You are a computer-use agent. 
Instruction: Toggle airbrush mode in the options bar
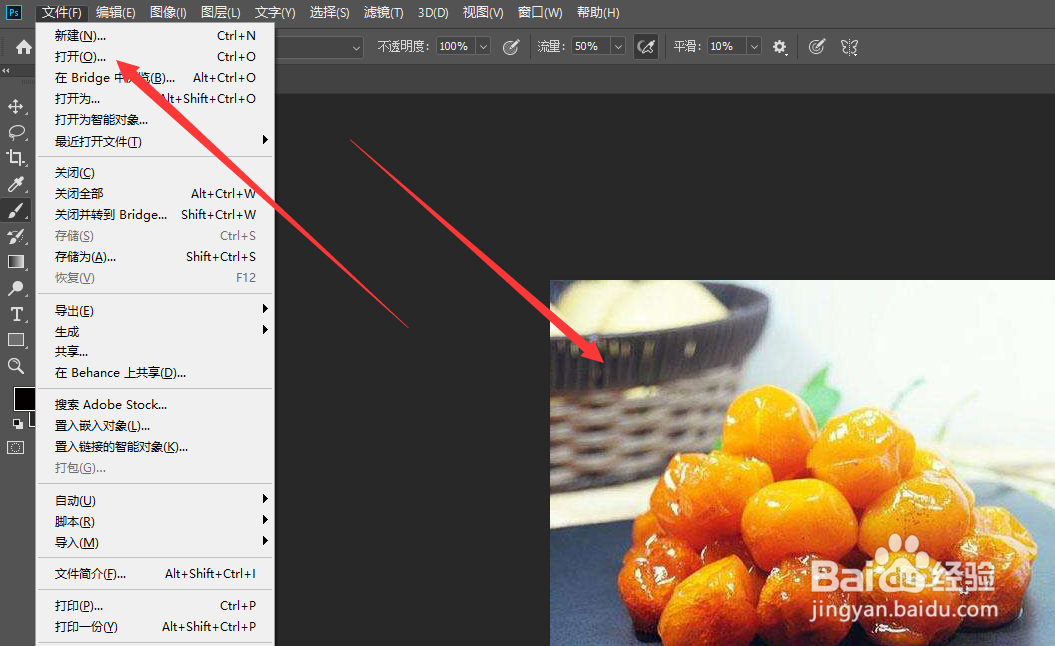(x=645, y=46)
